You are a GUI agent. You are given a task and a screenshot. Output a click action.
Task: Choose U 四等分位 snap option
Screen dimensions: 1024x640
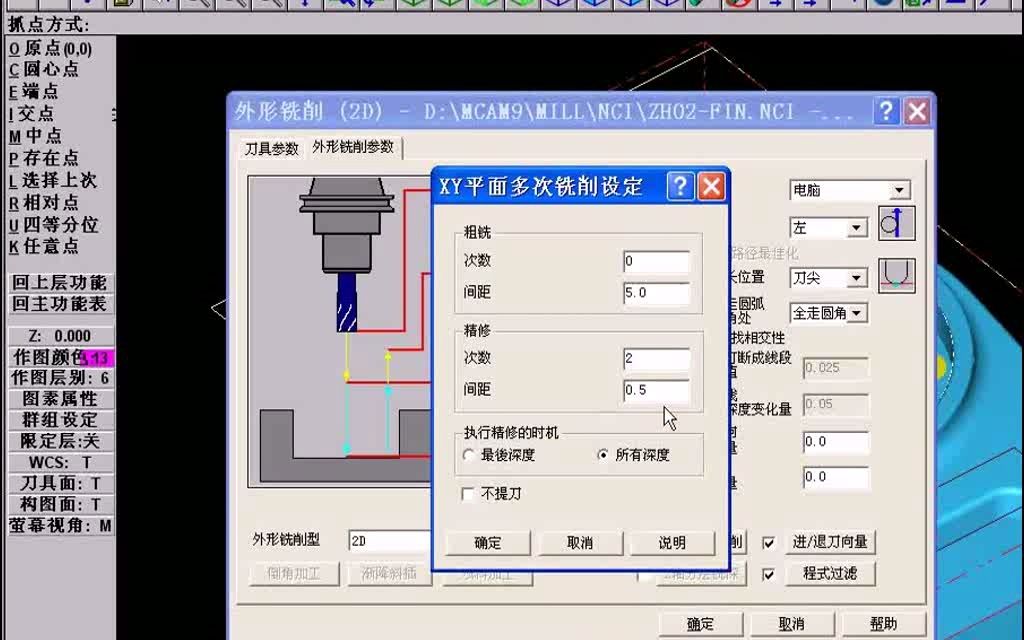53,225
